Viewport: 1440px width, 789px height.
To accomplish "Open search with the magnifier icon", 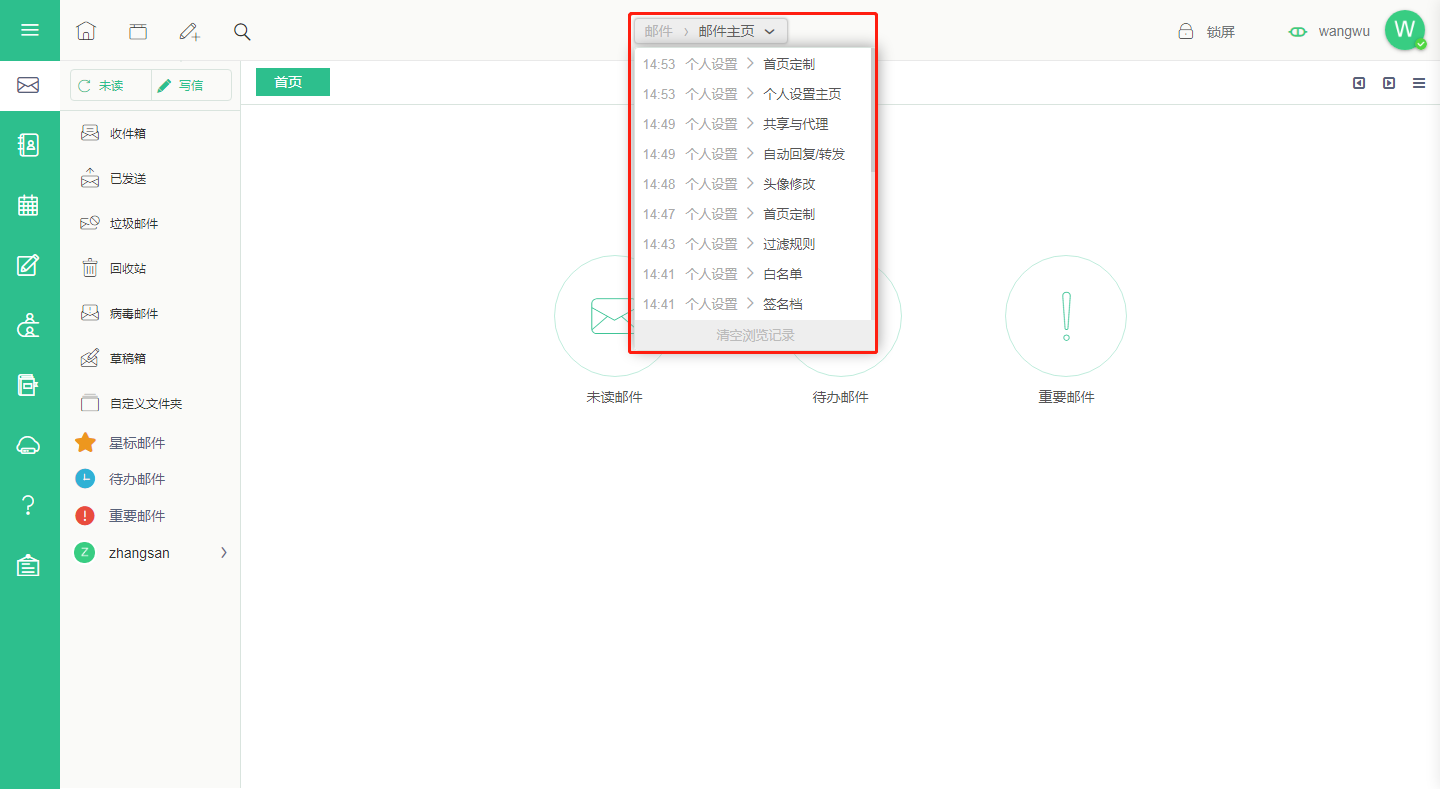I will click(242, 31).
